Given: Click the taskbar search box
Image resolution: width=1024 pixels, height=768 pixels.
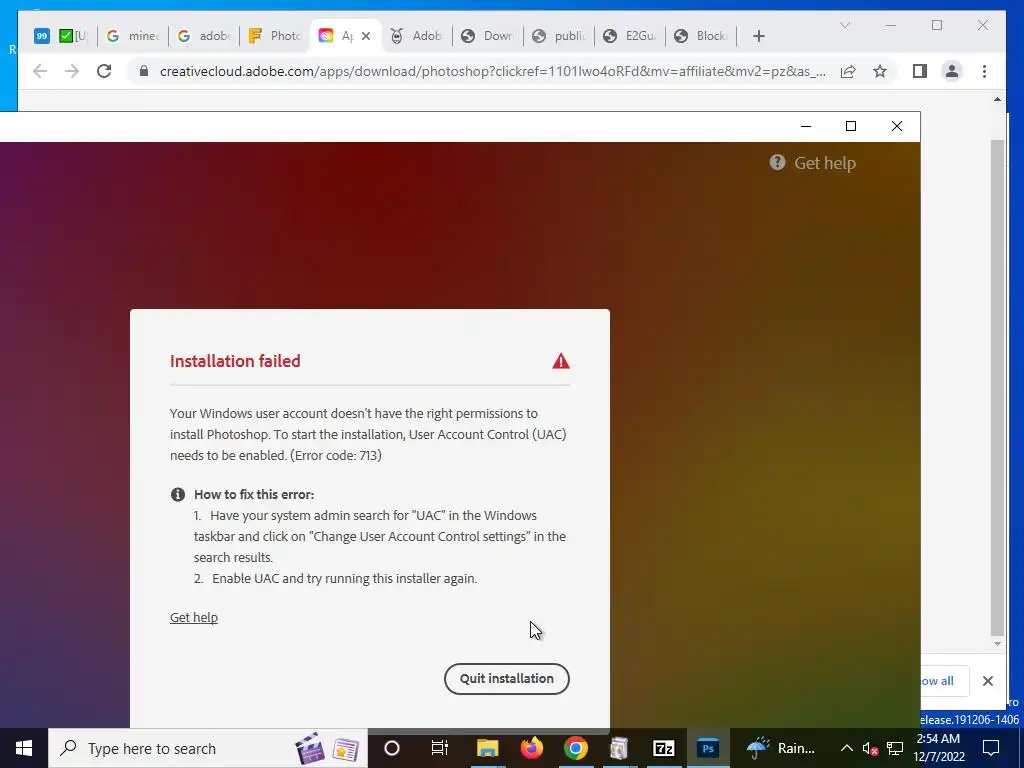Looking at the screenshot, I should 208,748.
